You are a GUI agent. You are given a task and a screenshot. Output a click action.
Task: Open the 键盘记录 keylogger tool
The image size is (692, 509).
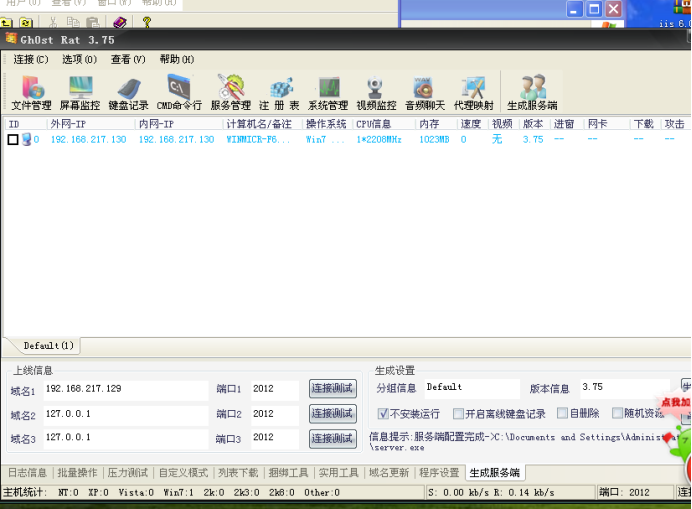point(128,92)
